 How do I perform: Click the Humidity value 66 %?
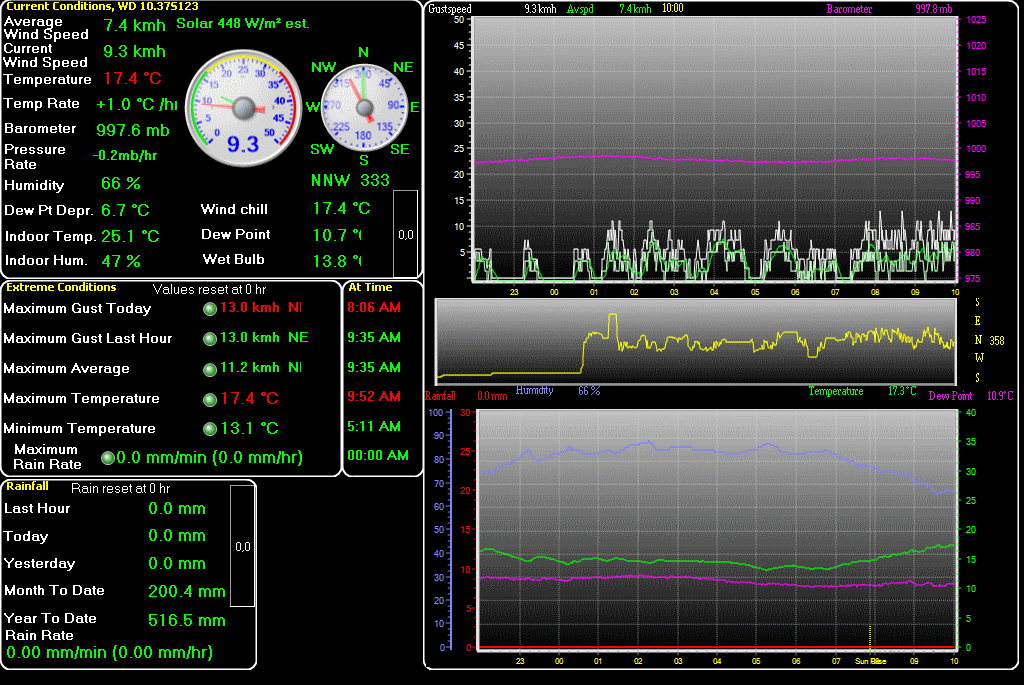[x=121, y=183]
